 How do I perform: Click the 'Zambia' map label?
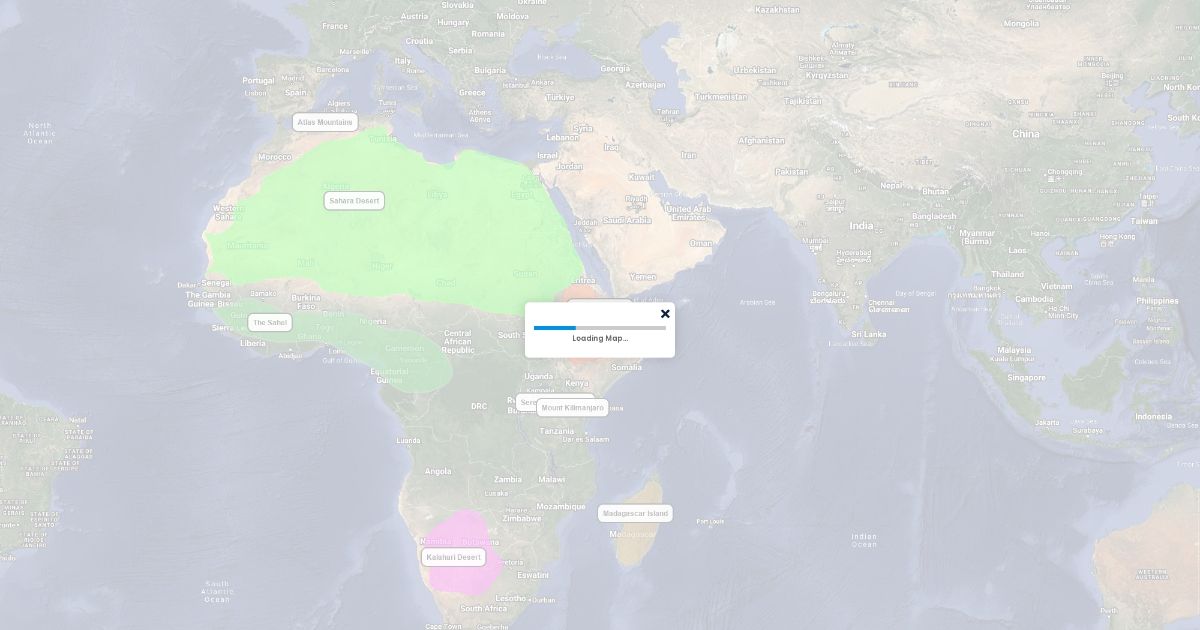point(507,479)
